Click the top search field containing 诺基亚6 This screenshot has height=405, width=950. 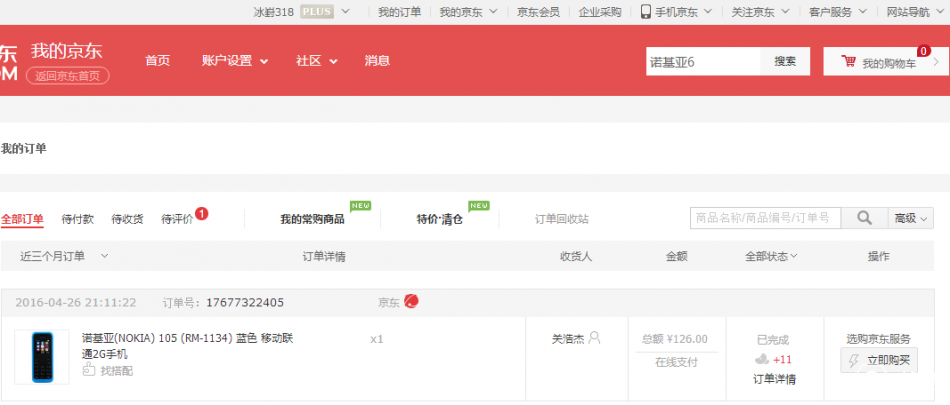pyautogui.click(x=703, y=61)
